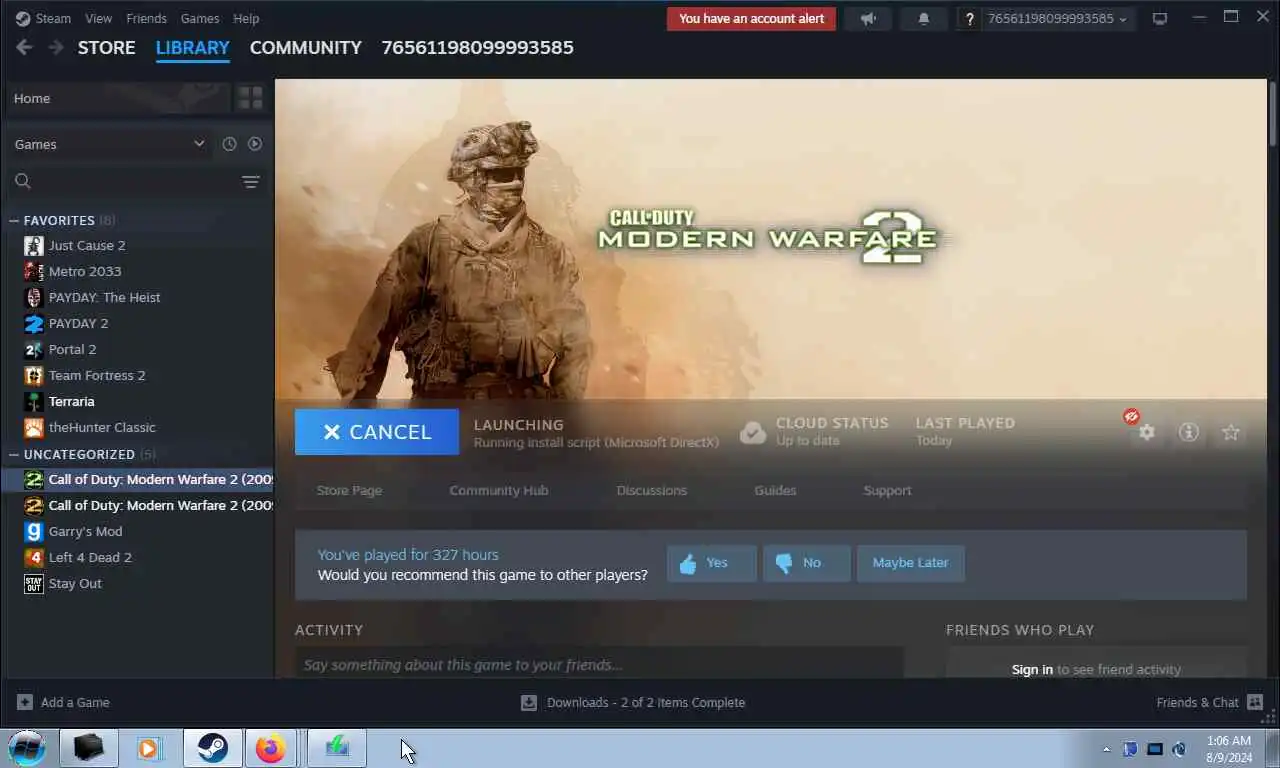Toggle favorite star icon for game
Viewport: 1280px width, 768px height.
coord(1231,432)
